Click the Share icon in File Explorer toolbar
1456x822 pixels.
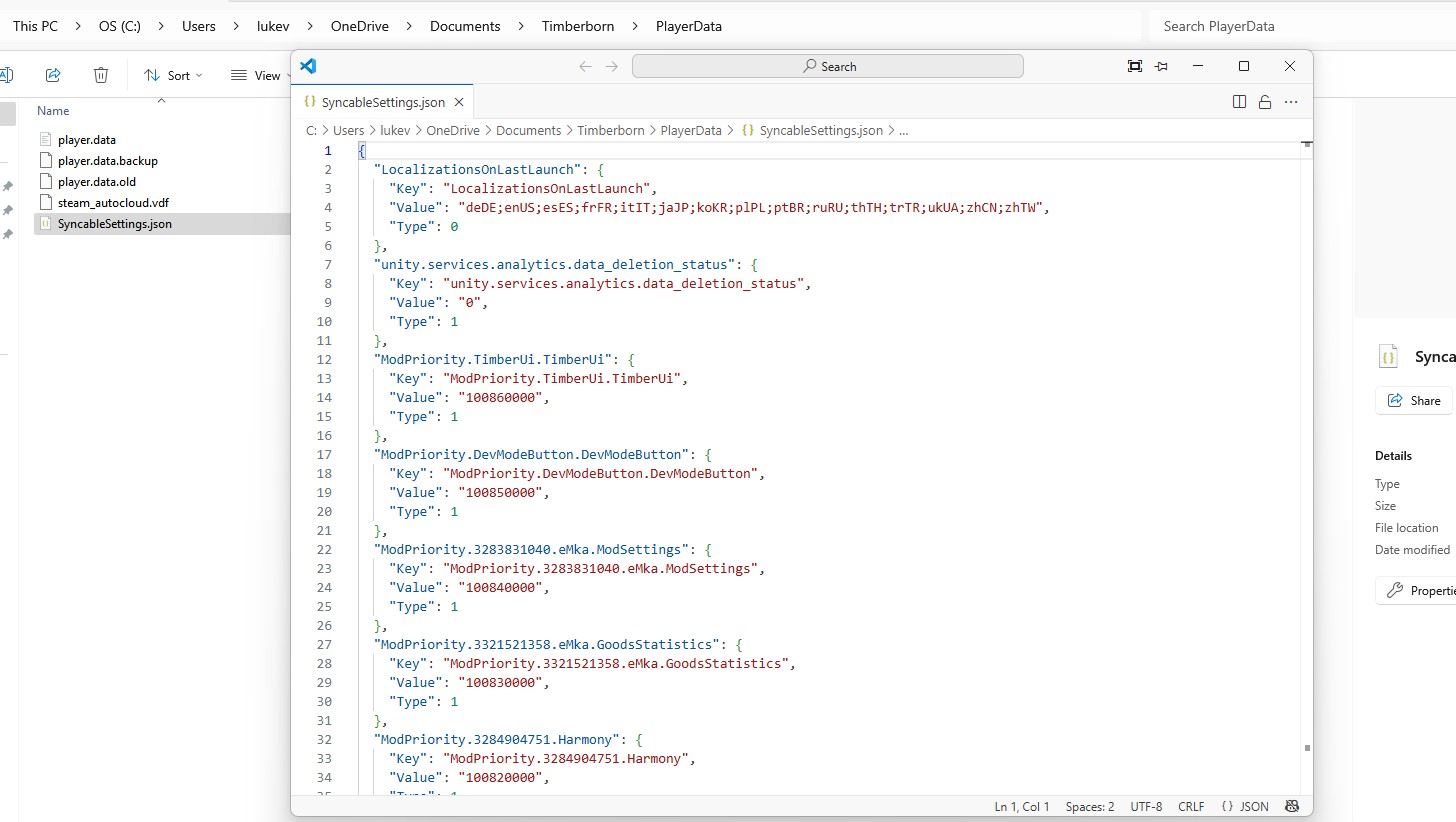pyautogui.click(x=54, y=75)
